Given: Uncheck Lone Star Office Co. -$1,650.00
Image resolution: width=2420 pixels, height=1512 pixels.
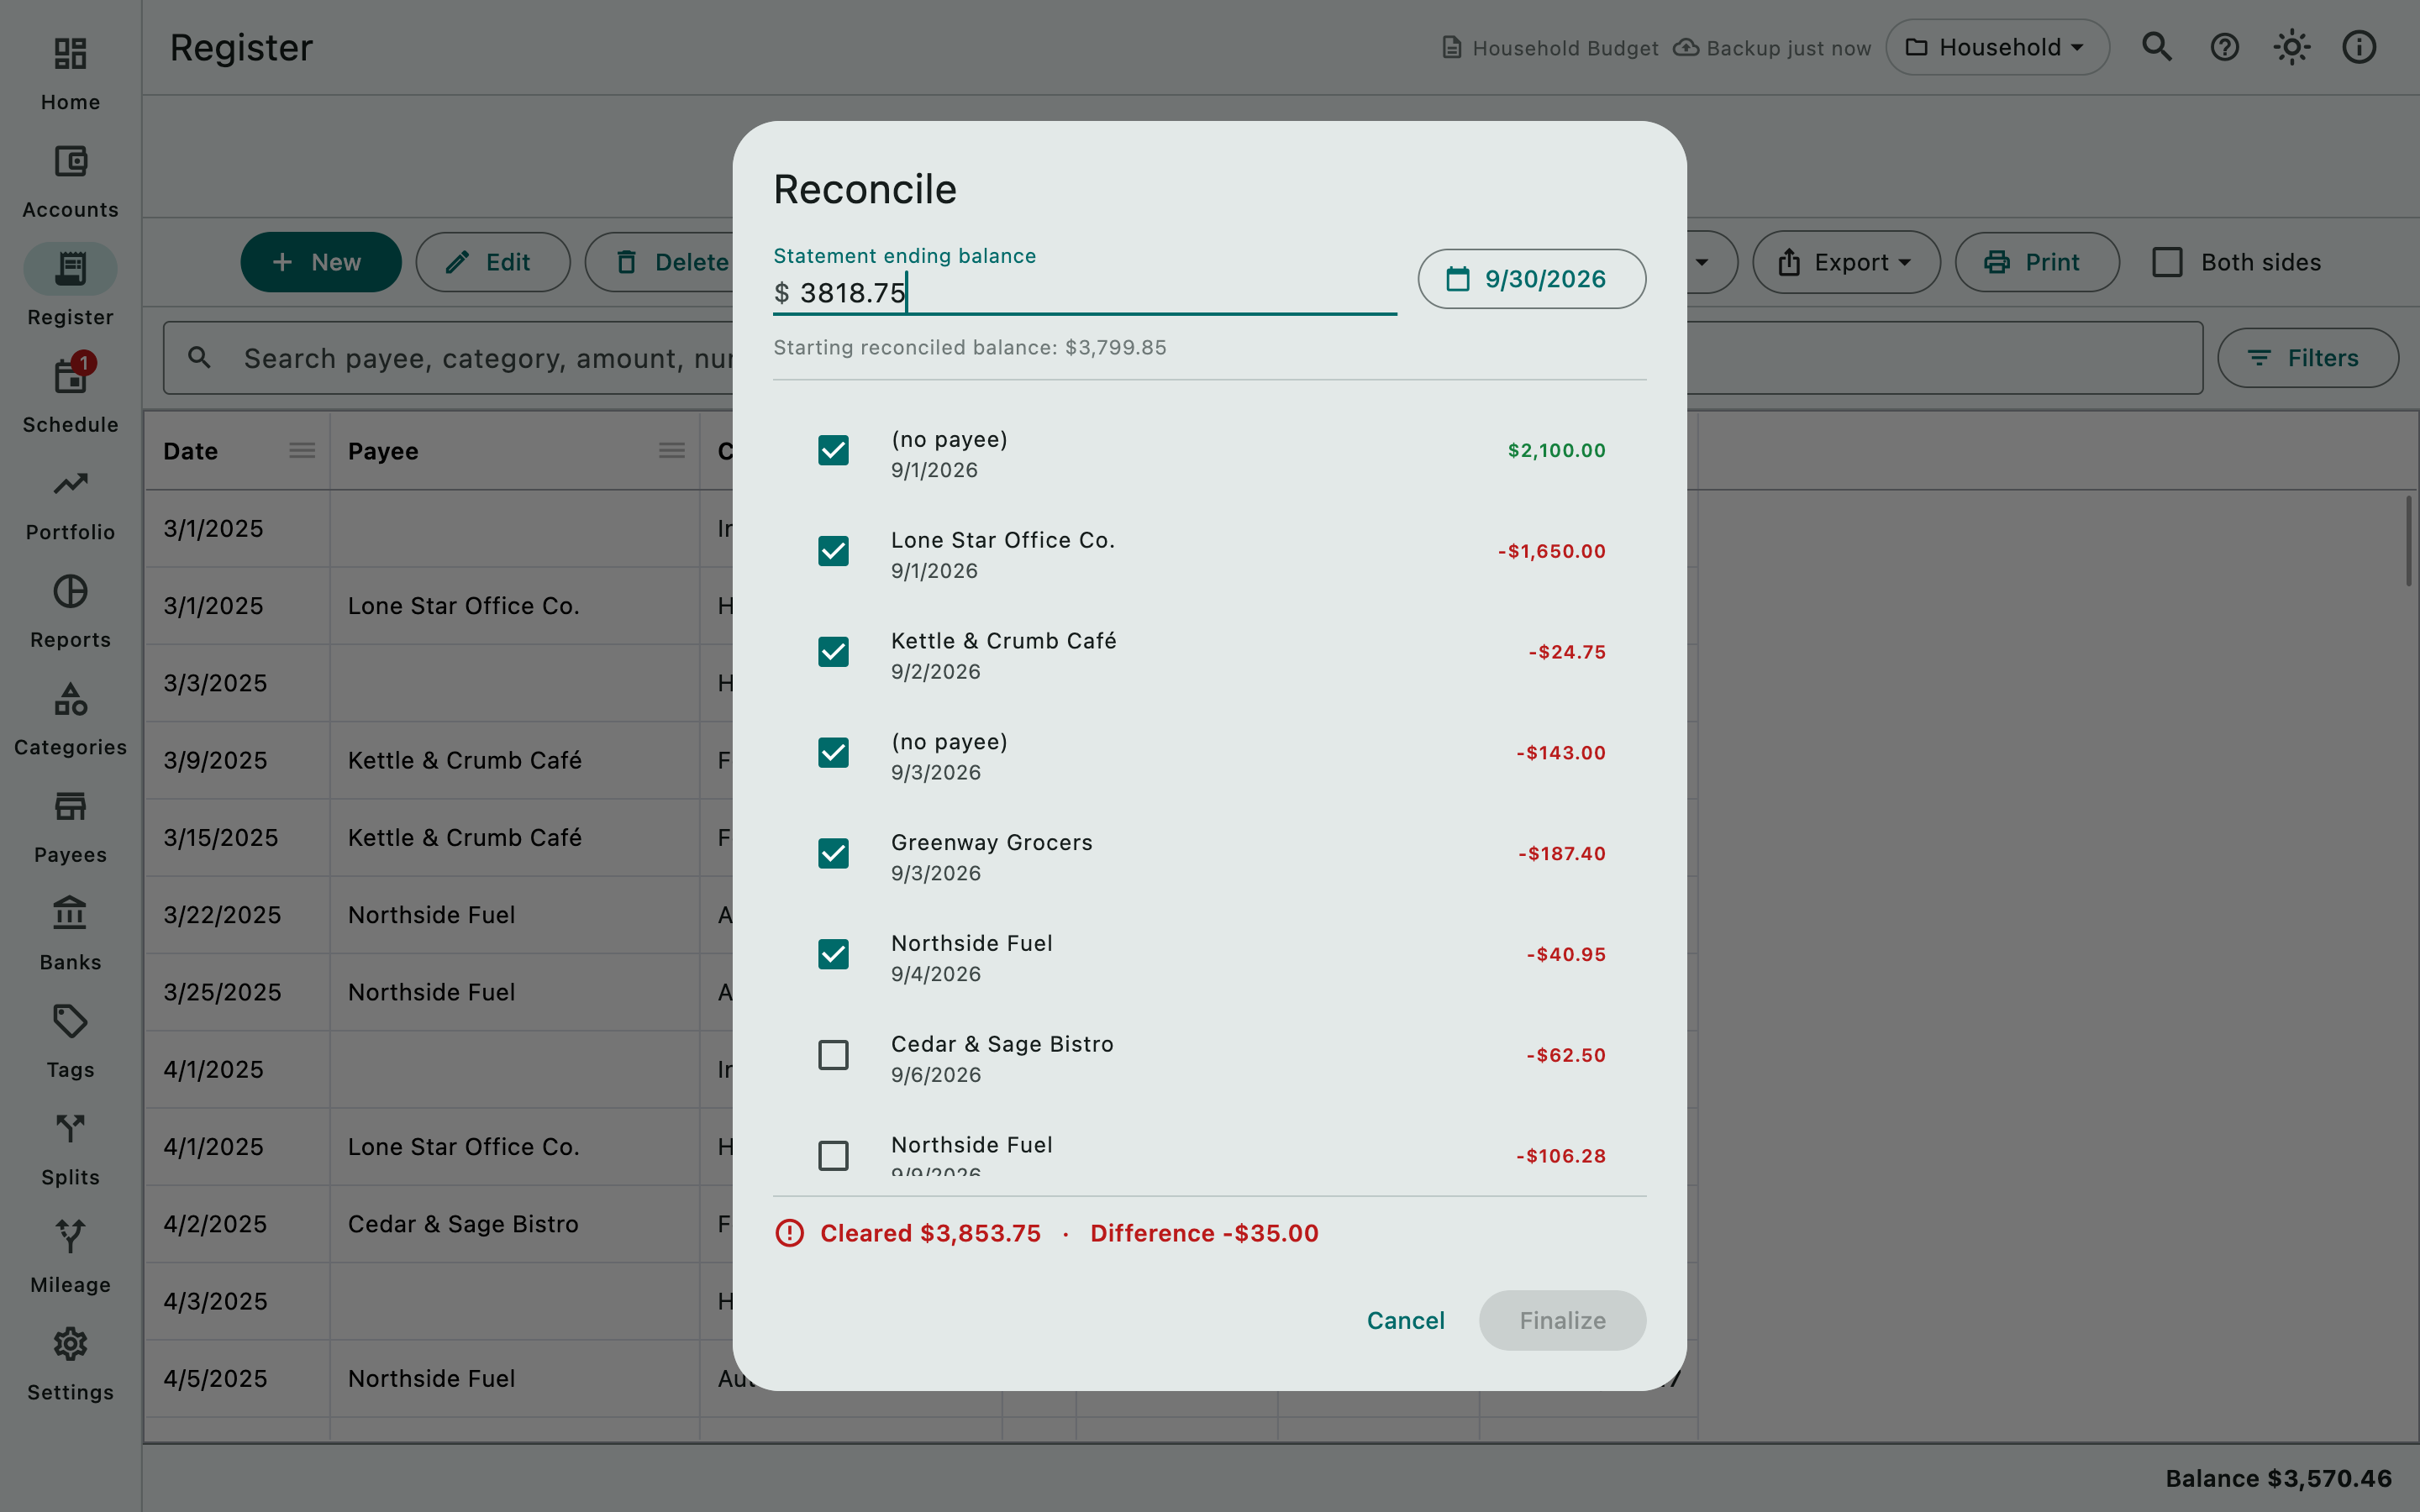Looking at the screenshot, I should tap(833, 551).
